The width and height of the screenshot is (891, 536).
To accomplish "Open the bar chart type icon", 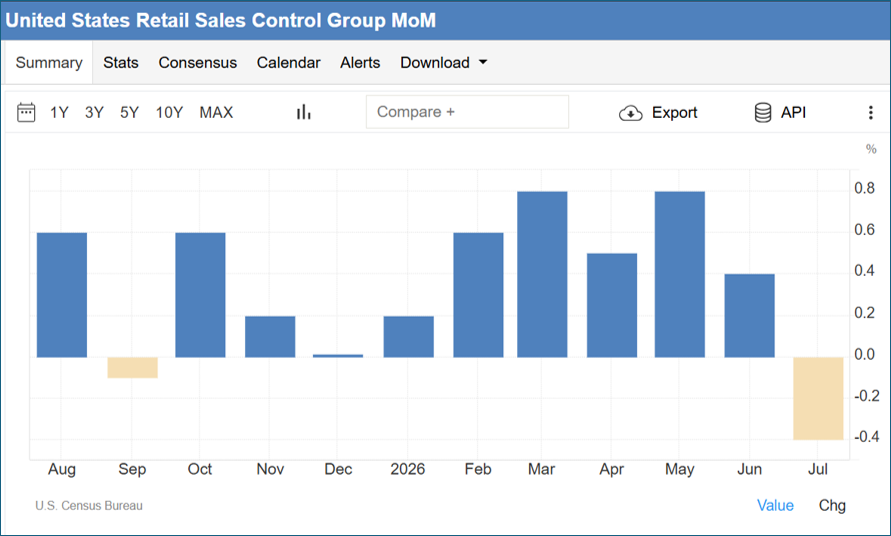I will point(303,112).
